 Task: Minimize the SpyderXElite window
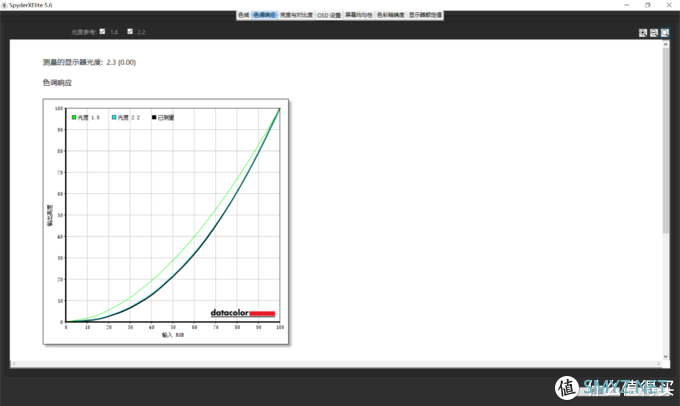tap(627, 5)
